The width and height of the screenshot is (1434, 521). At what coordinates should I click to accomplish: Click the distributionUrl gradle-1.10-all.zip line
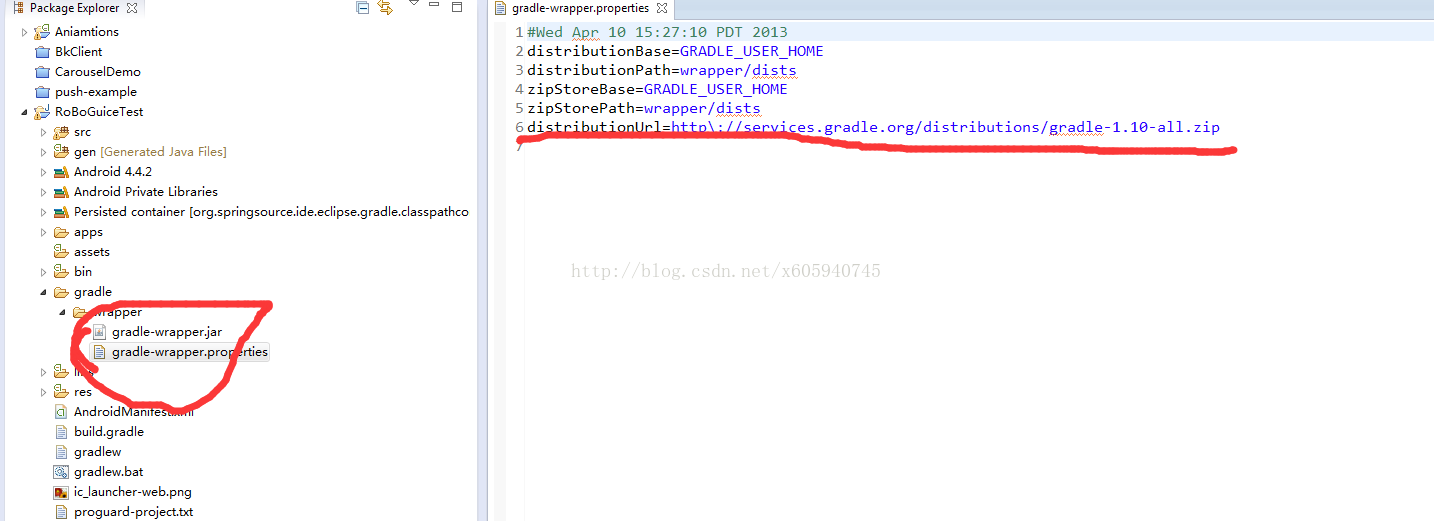click(x=873, y=127)
